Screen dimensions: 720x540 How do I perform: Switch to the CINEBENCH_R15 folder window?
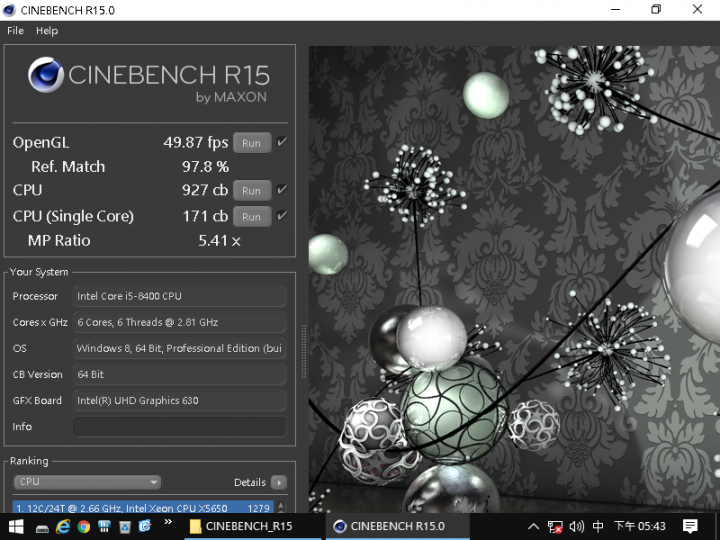pyautogui.click(x=252, y=526)
